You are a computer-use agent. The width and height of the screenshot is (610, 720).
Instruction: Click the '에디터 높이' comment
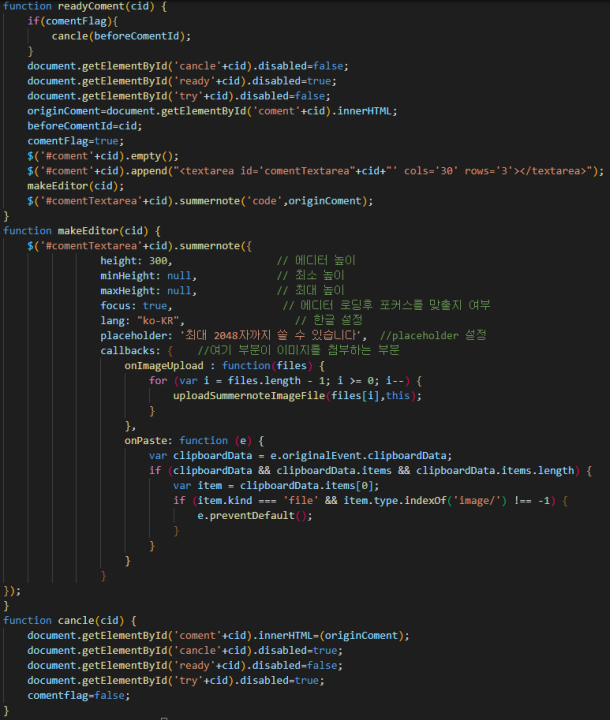tap(316, 261)
